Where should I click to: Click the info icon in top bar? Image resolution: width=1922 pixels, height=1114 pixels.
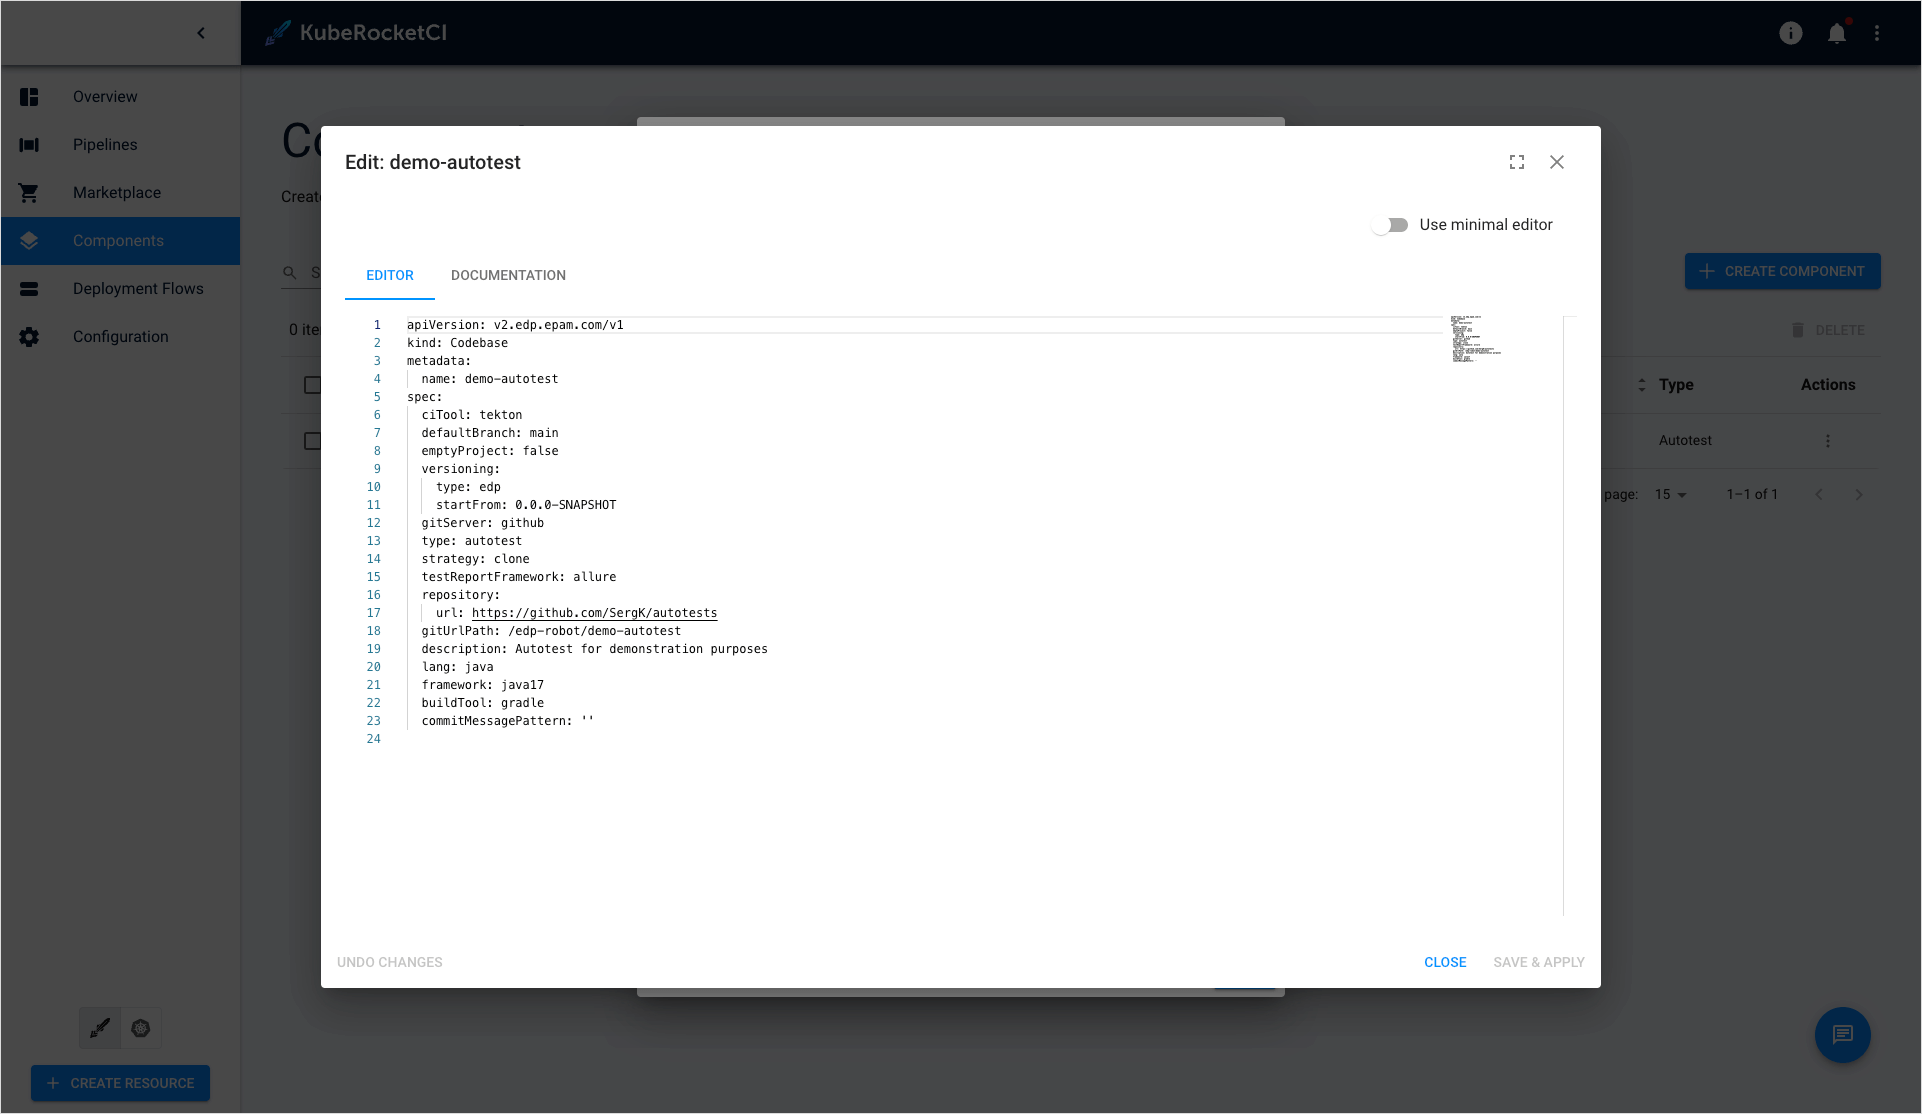click(x=1791, y=32)
